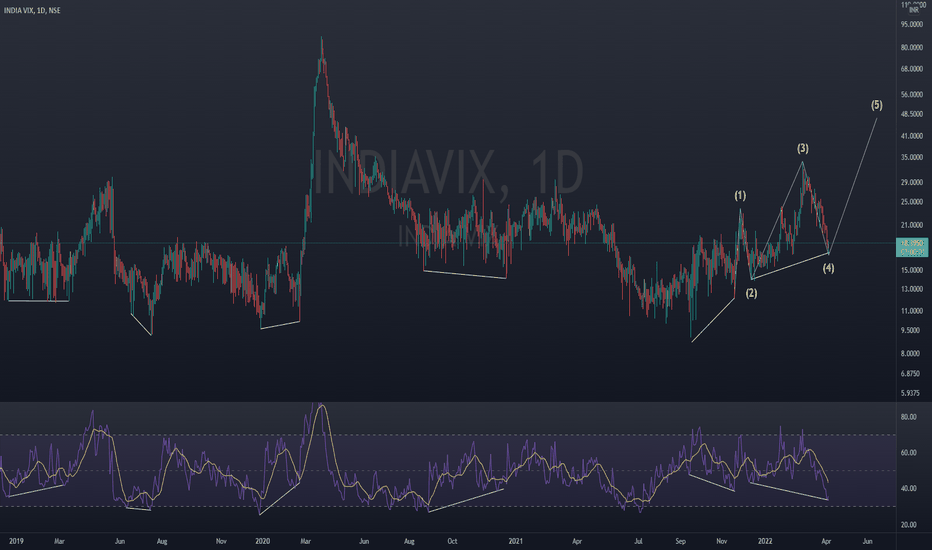This screenshot has height=550, width=932.
Task: Click the 41.0000 price axis label
Action: pyautogui.click(x=912, y=136)
